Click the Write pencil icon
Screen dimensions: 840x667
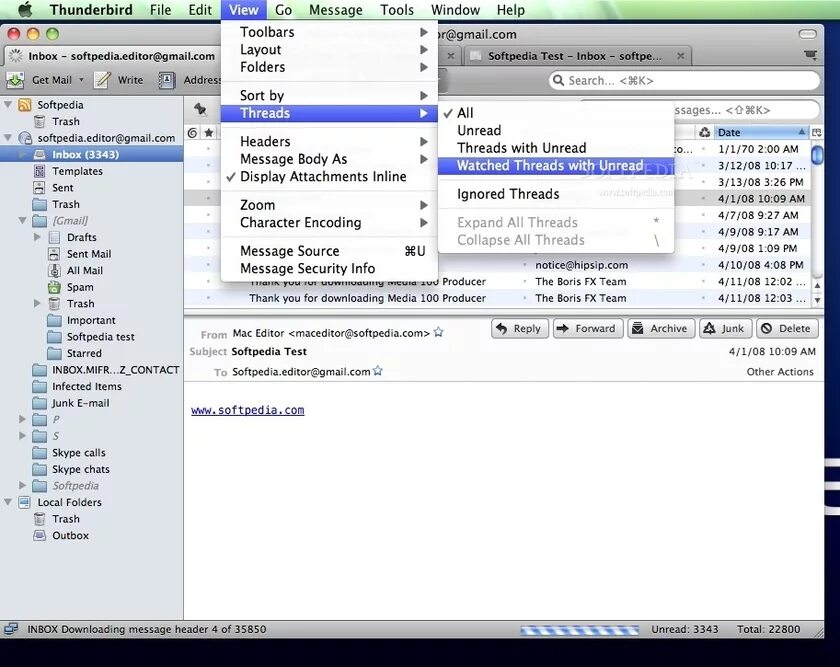[102, 80]
